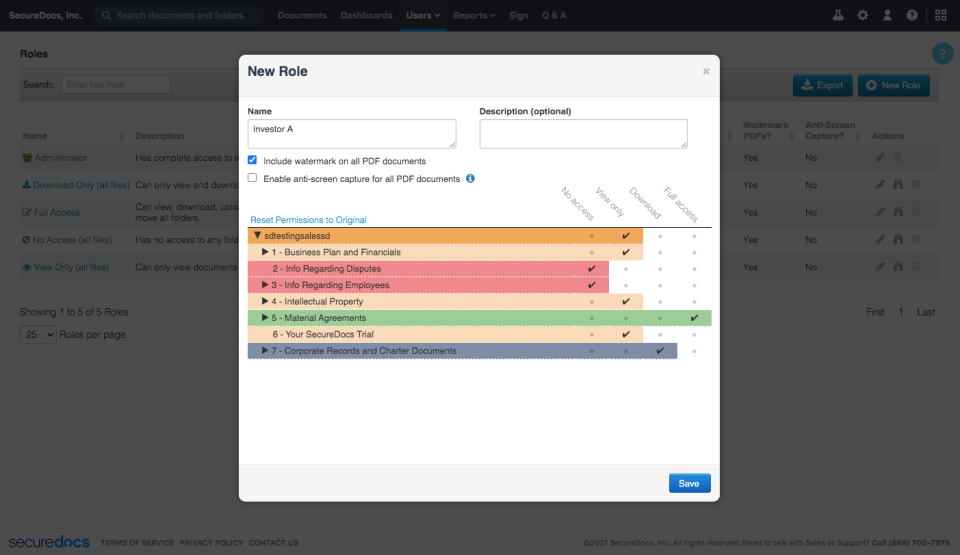The height and width of the screenshot is (555, 960).
Task: Open the help question mark icon
Action: (x=912, y=15)
